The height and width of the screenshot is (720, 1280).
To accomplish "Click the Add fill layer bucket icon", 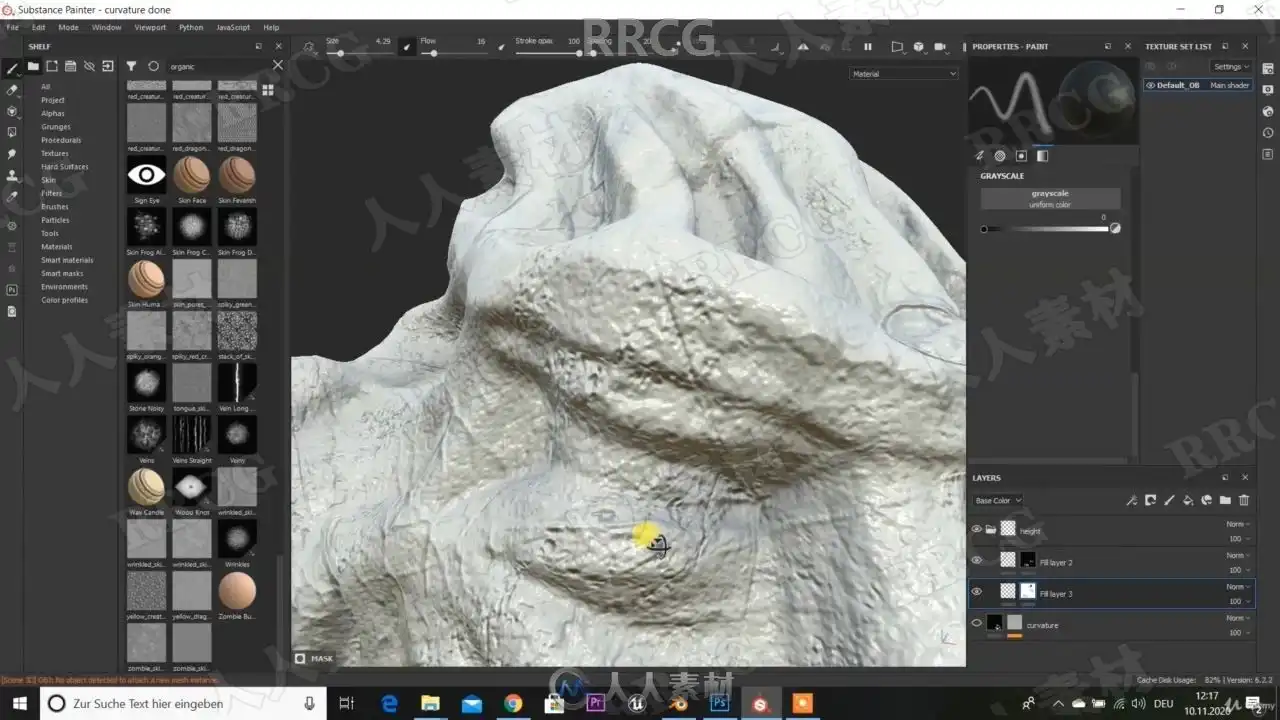I will pyautogui.click(x=1188, y=501).
